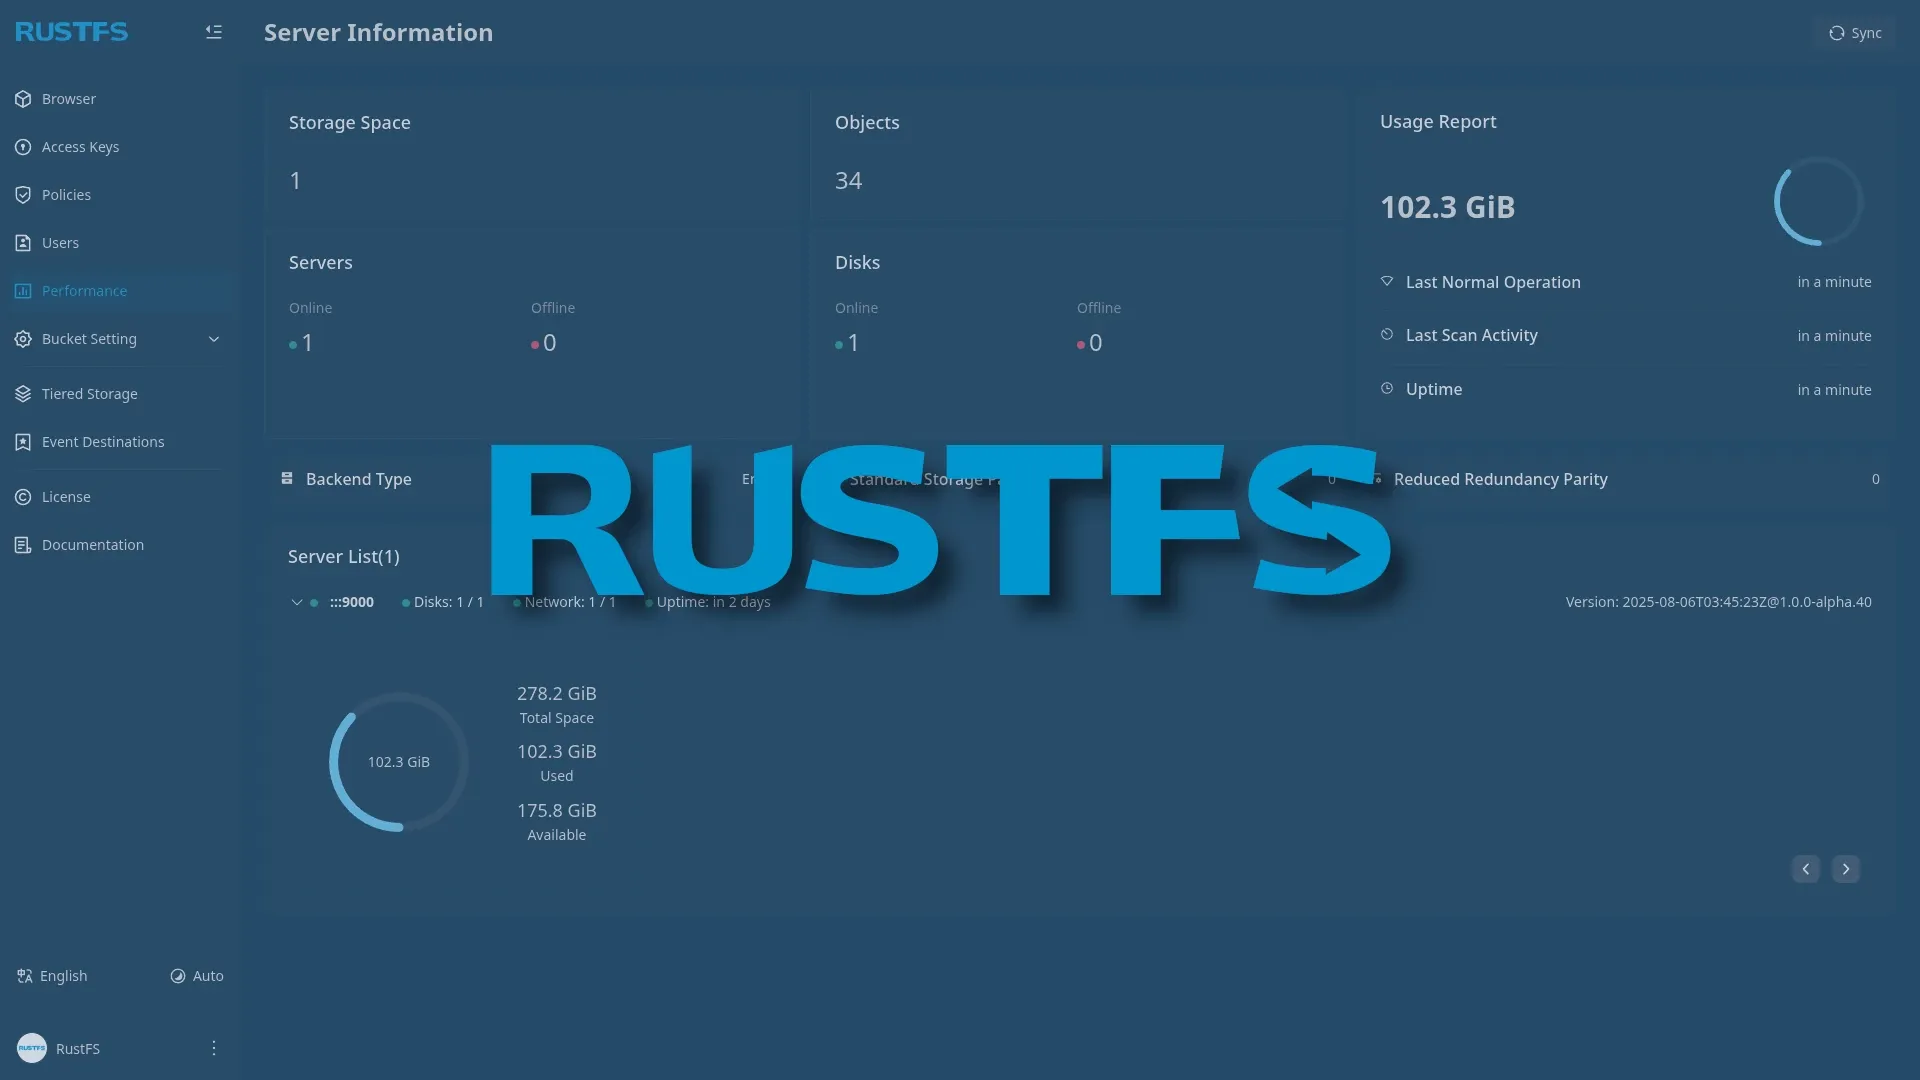Screen dimensions: 1920x1080
Task: Open the License page
Action: (x=119, y=497)
